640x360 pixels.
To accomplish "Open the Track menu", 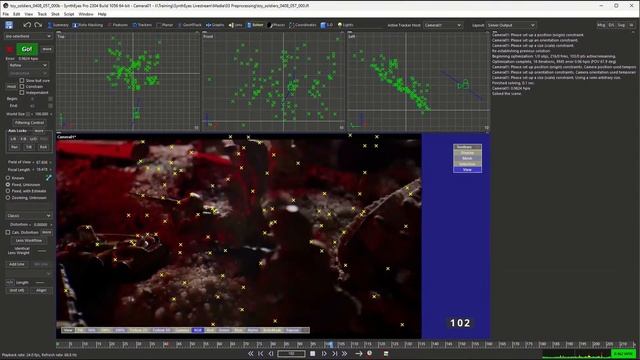I will (x=42, y=14).
